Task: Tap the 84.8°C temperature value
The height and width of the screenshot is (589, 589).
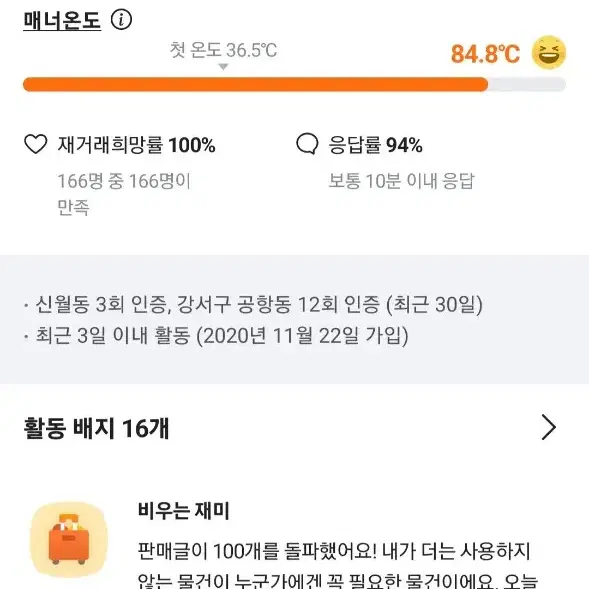Action: pyautogui.click(x=485, y=54)
